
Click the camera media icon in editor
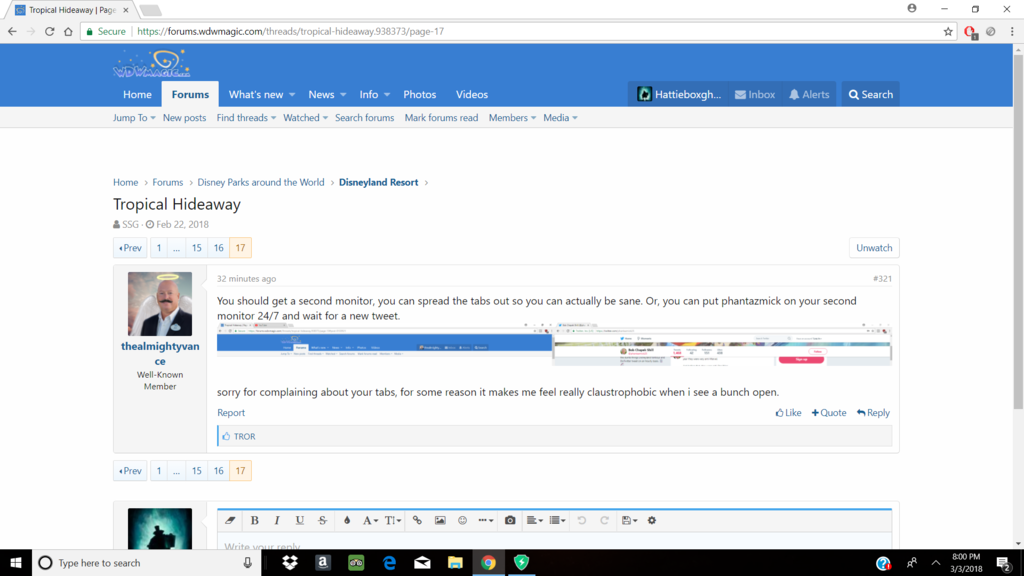510,520
